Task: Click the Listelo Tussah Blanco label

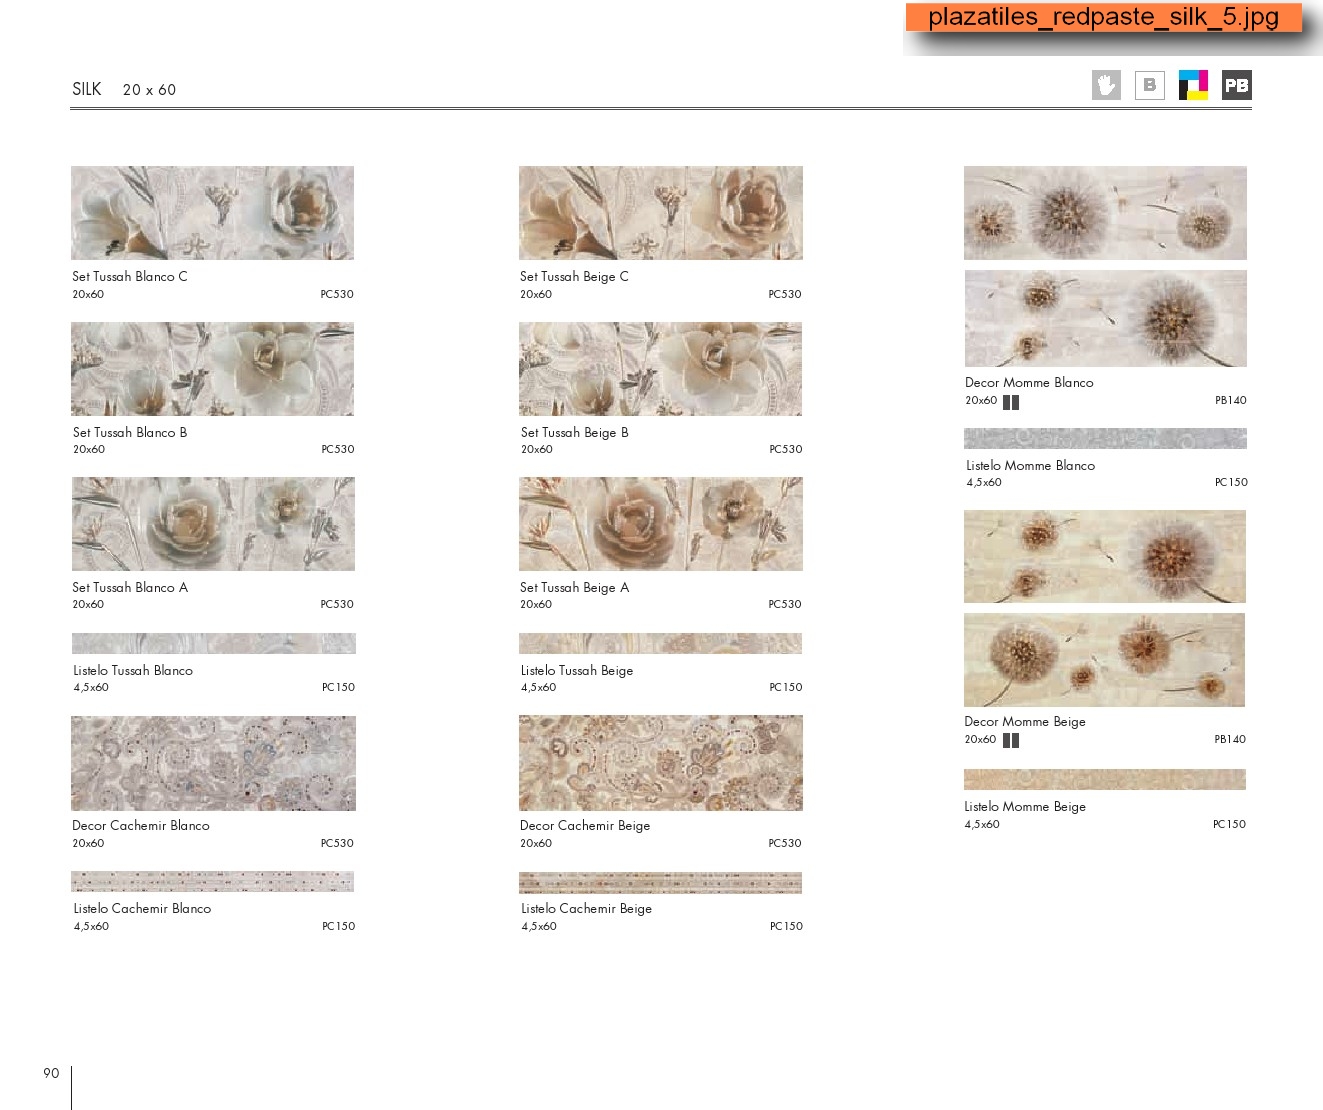Action: click(133, 671)
